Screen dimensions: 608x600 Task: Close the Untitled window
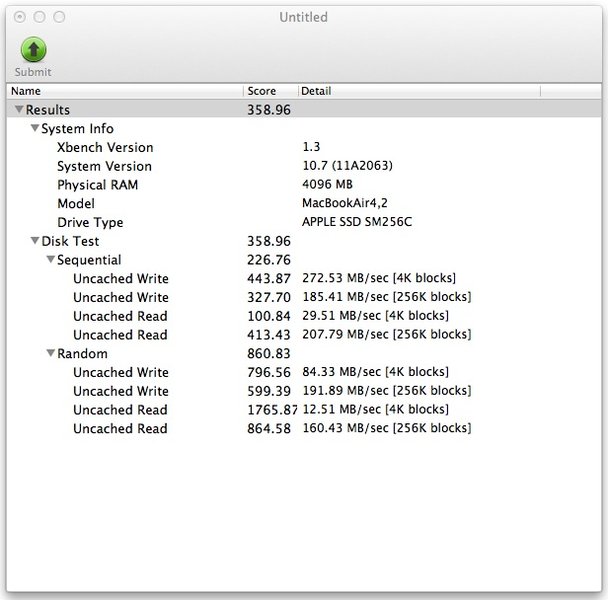coord(20,17)
